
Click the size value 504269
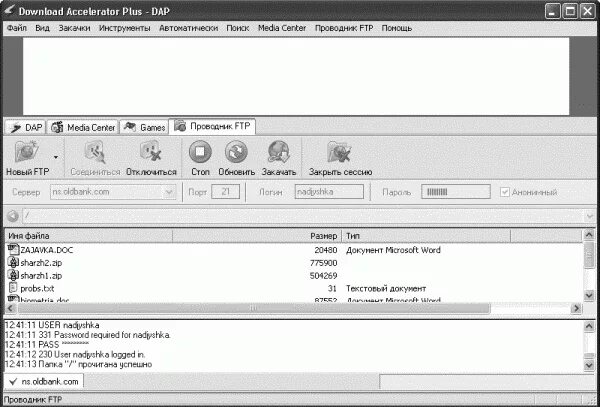[323, 275]
